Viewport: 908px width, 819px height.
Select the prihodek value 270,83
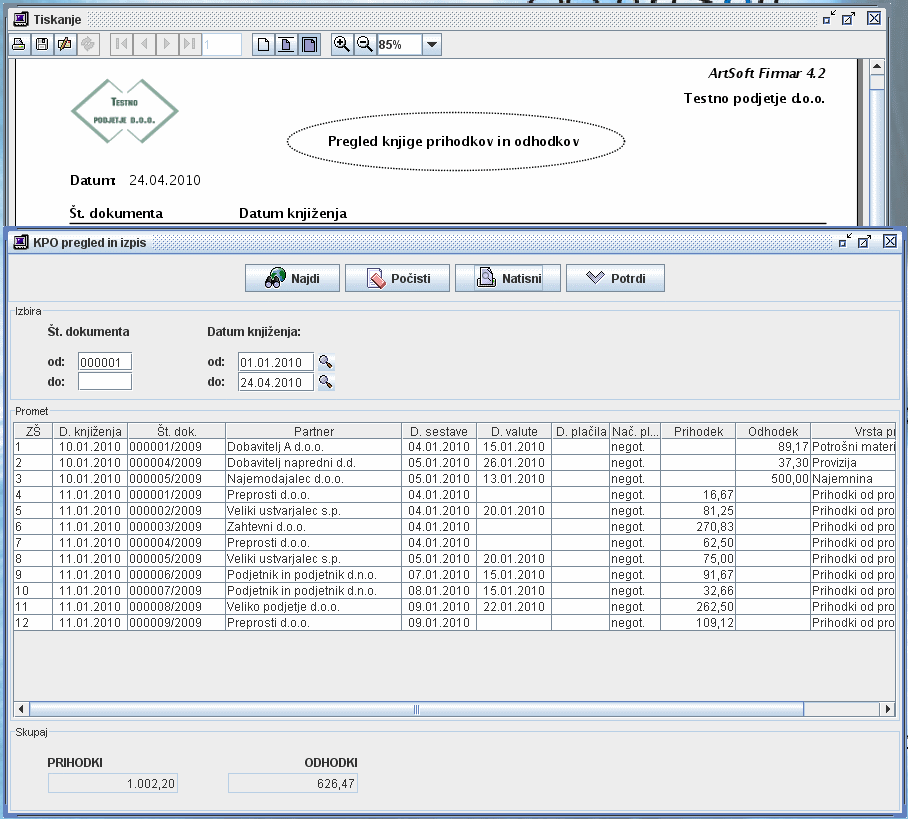698,527
